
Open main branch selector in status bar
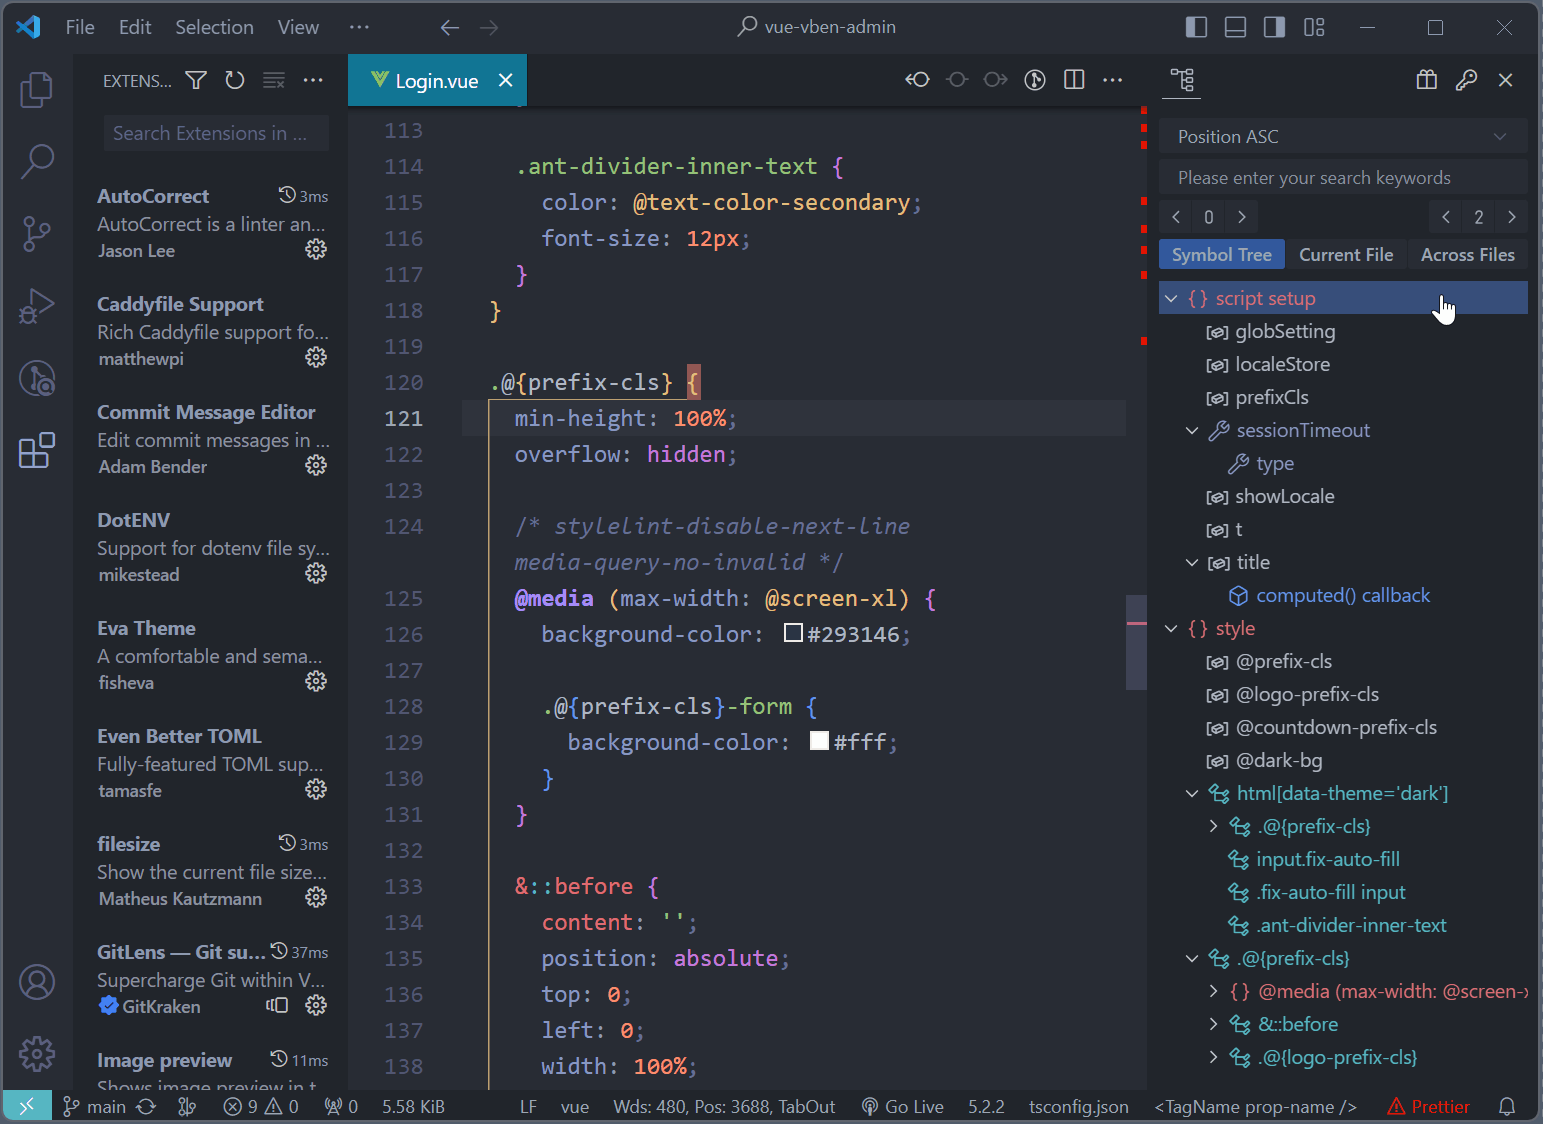point(95,1106)
